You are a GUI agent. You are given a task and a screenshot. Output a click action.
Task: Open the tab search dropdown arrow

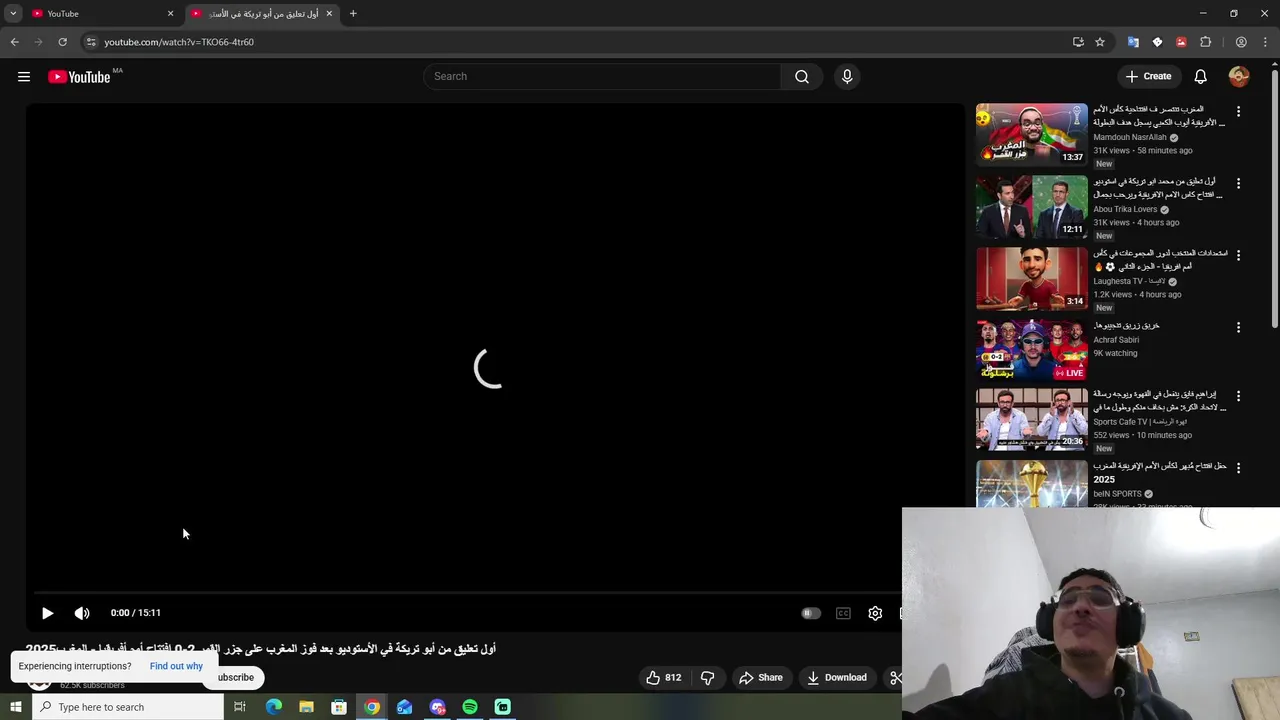pos(13,14)
